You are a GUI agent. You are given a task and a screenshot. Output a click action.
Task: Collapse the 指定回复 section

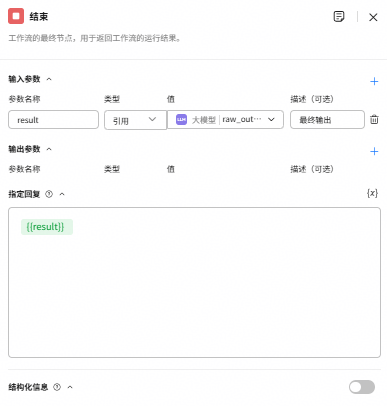point(62,194)
